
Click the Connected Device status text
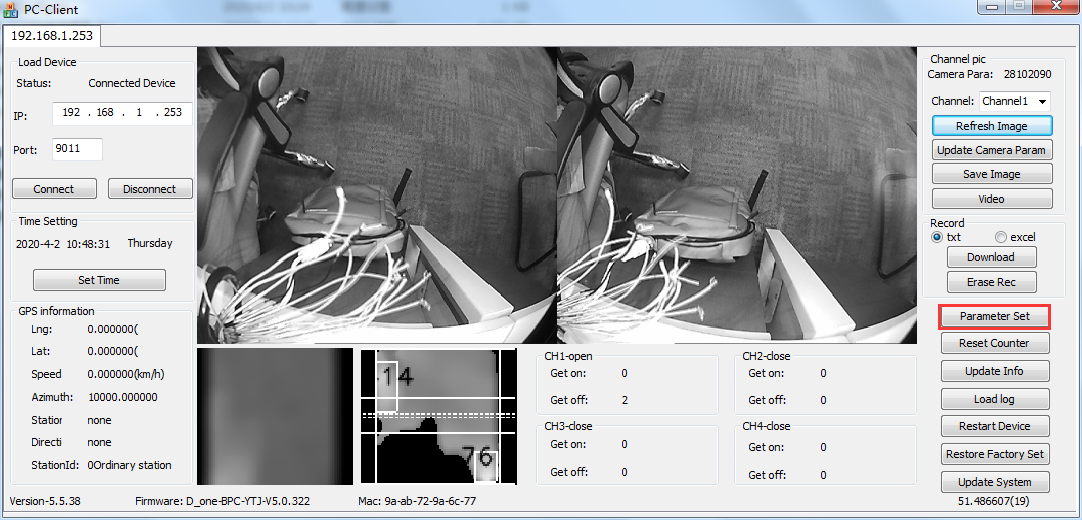pos(132,83)
